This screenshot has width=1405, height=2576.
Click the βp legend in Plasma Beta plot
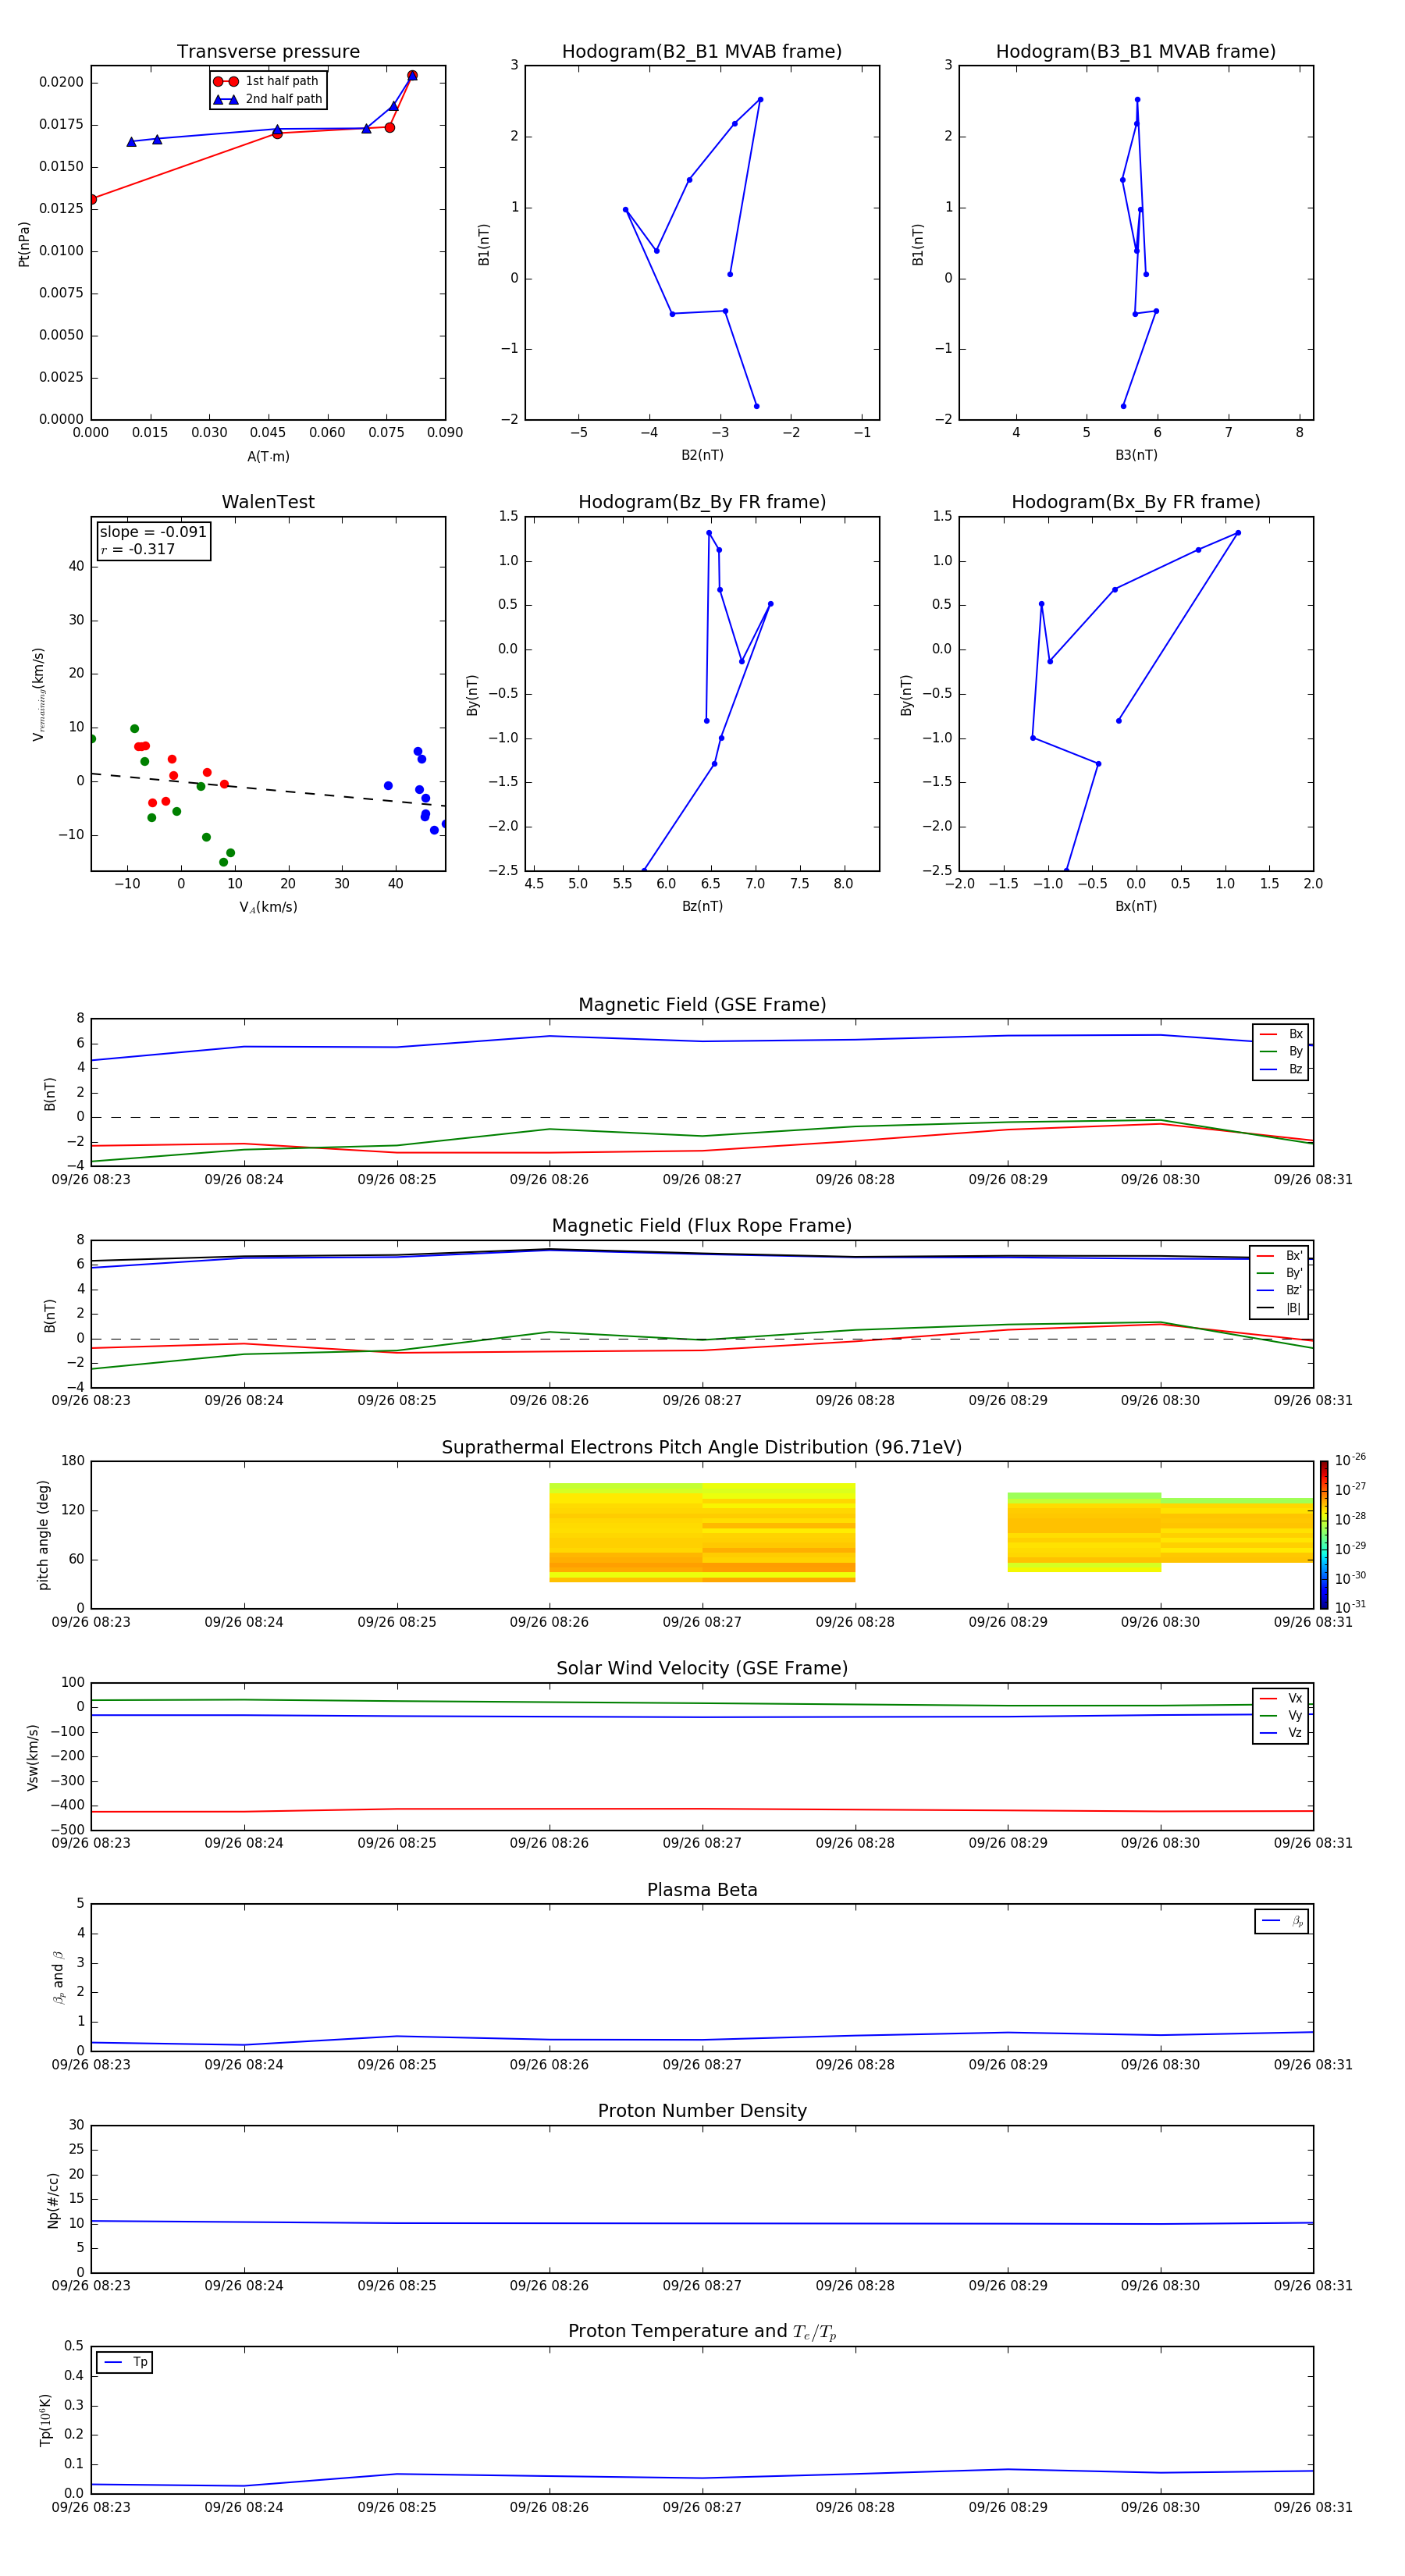click(1282, 1921)
